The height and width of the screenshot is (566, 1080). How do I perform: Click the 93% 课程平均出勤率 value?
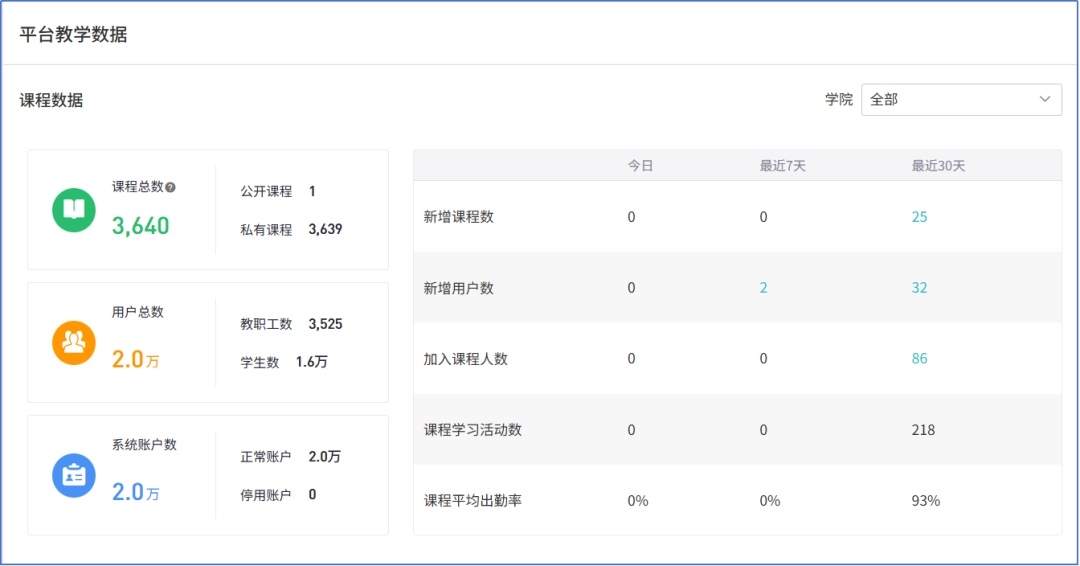[925, 501]
